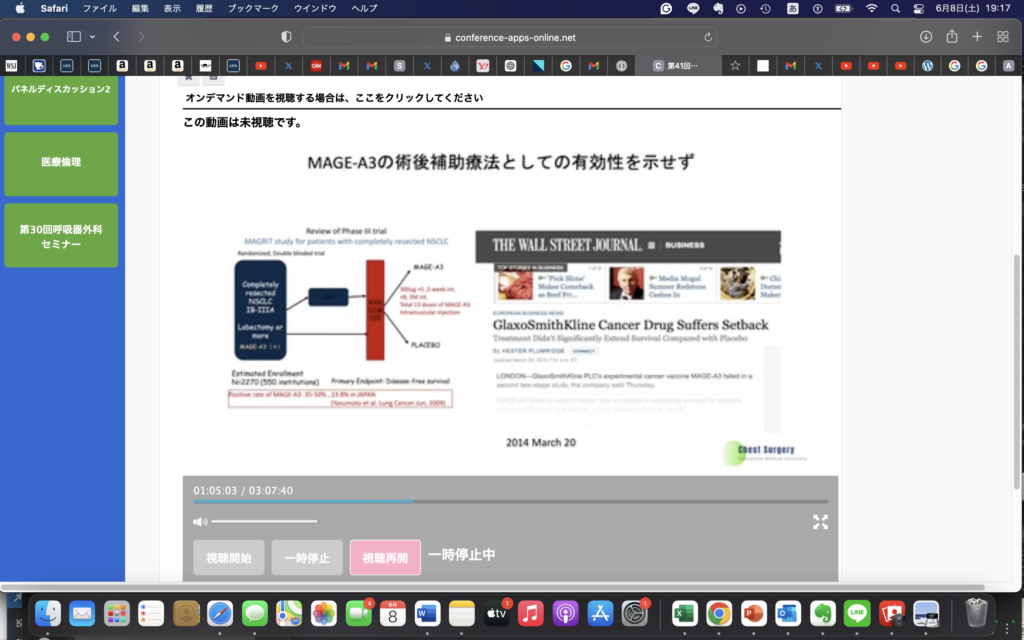This screenshot has height=640, width=1024.
Task: Reload the page in address bar
Action: click(709, 37)
